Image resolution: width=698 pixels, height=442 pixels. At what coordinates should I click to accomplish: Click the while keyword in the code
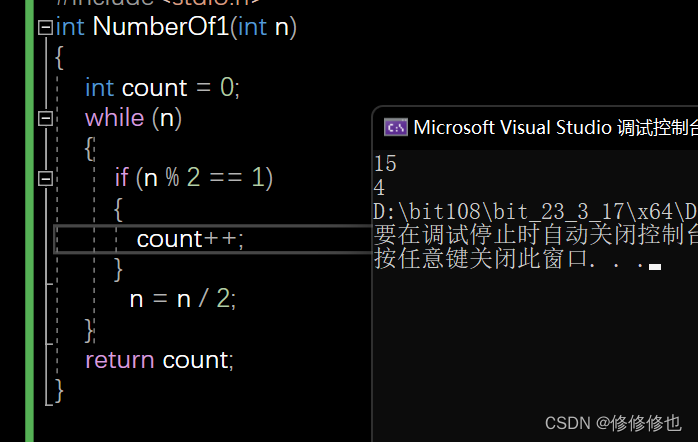(x=114, y=118)
